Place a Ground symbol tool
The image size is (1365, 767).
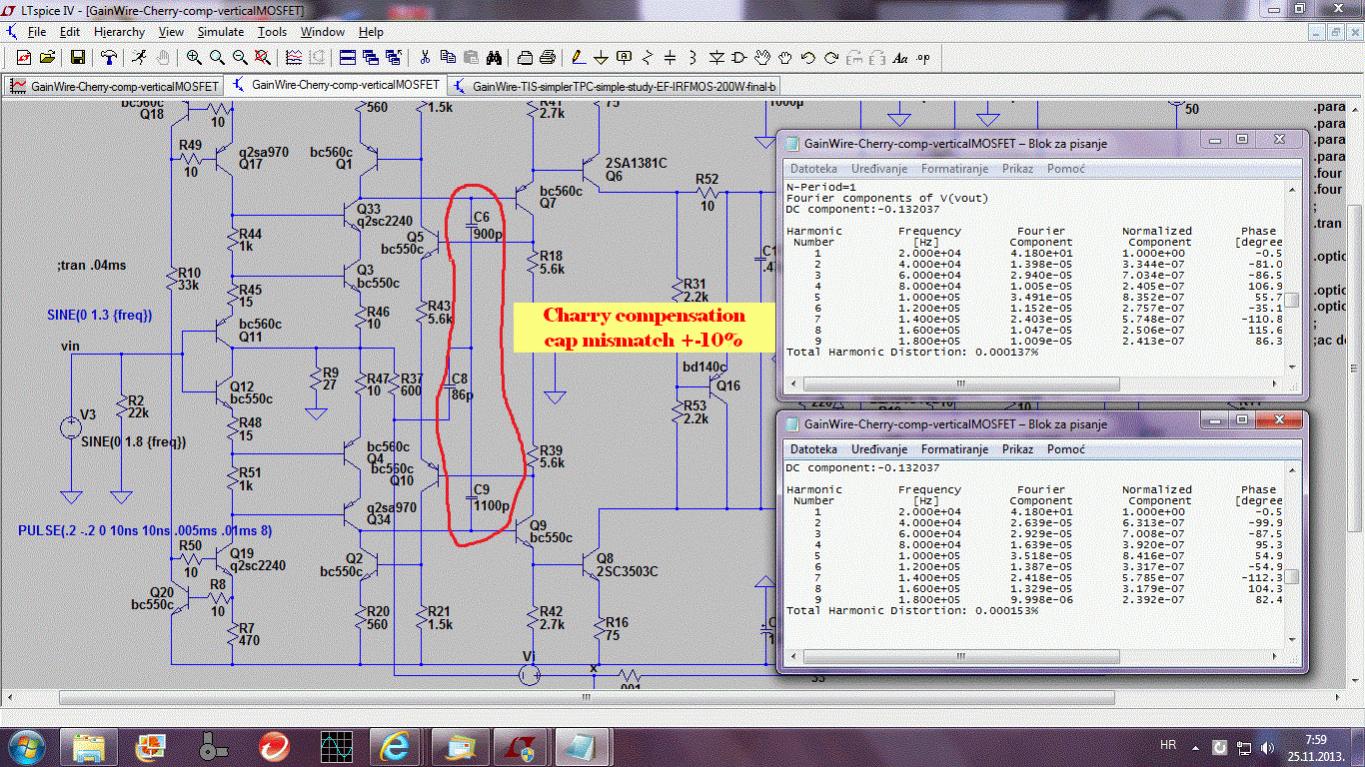601,58
